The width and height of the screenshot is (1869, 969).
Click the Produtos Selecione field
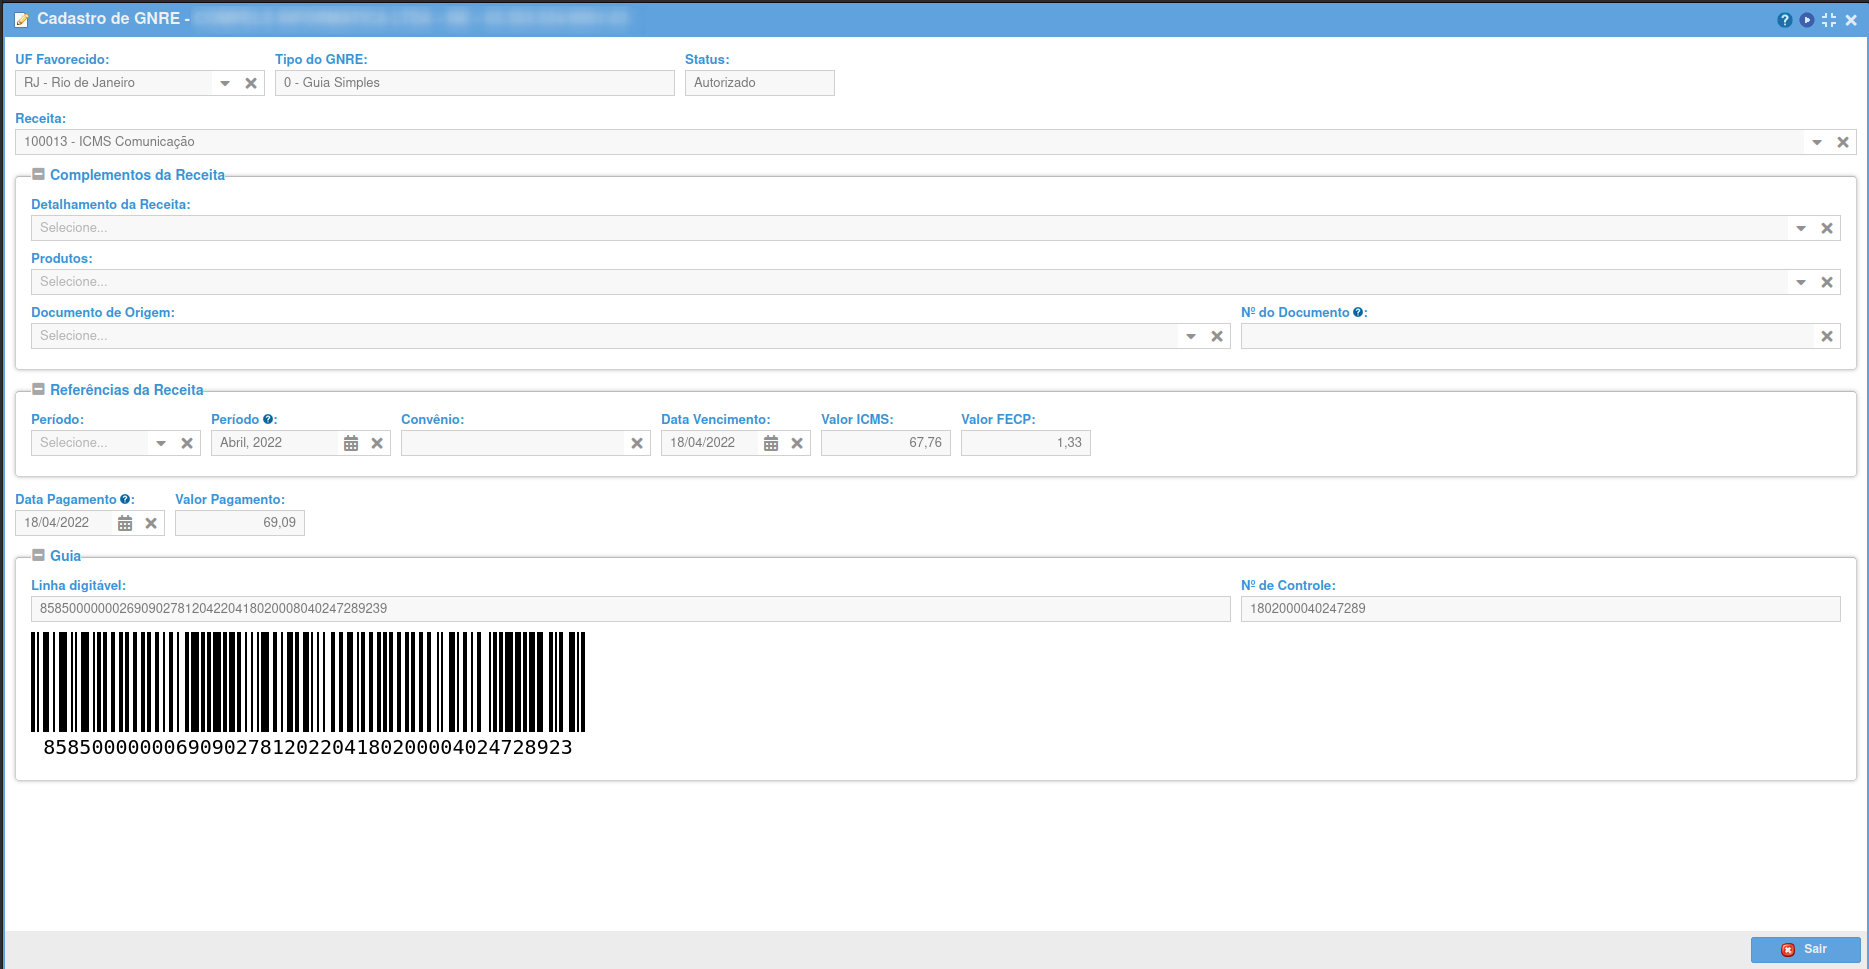coord(910,282)
